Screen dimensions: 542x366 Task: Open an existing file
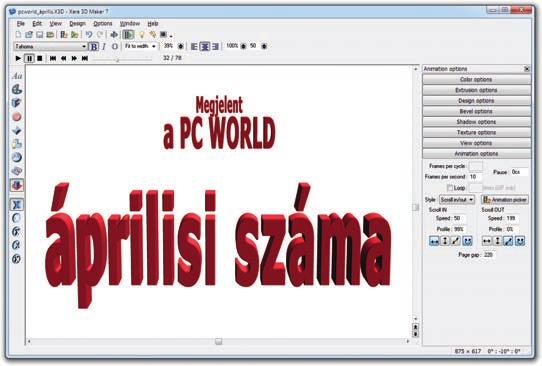29,35
